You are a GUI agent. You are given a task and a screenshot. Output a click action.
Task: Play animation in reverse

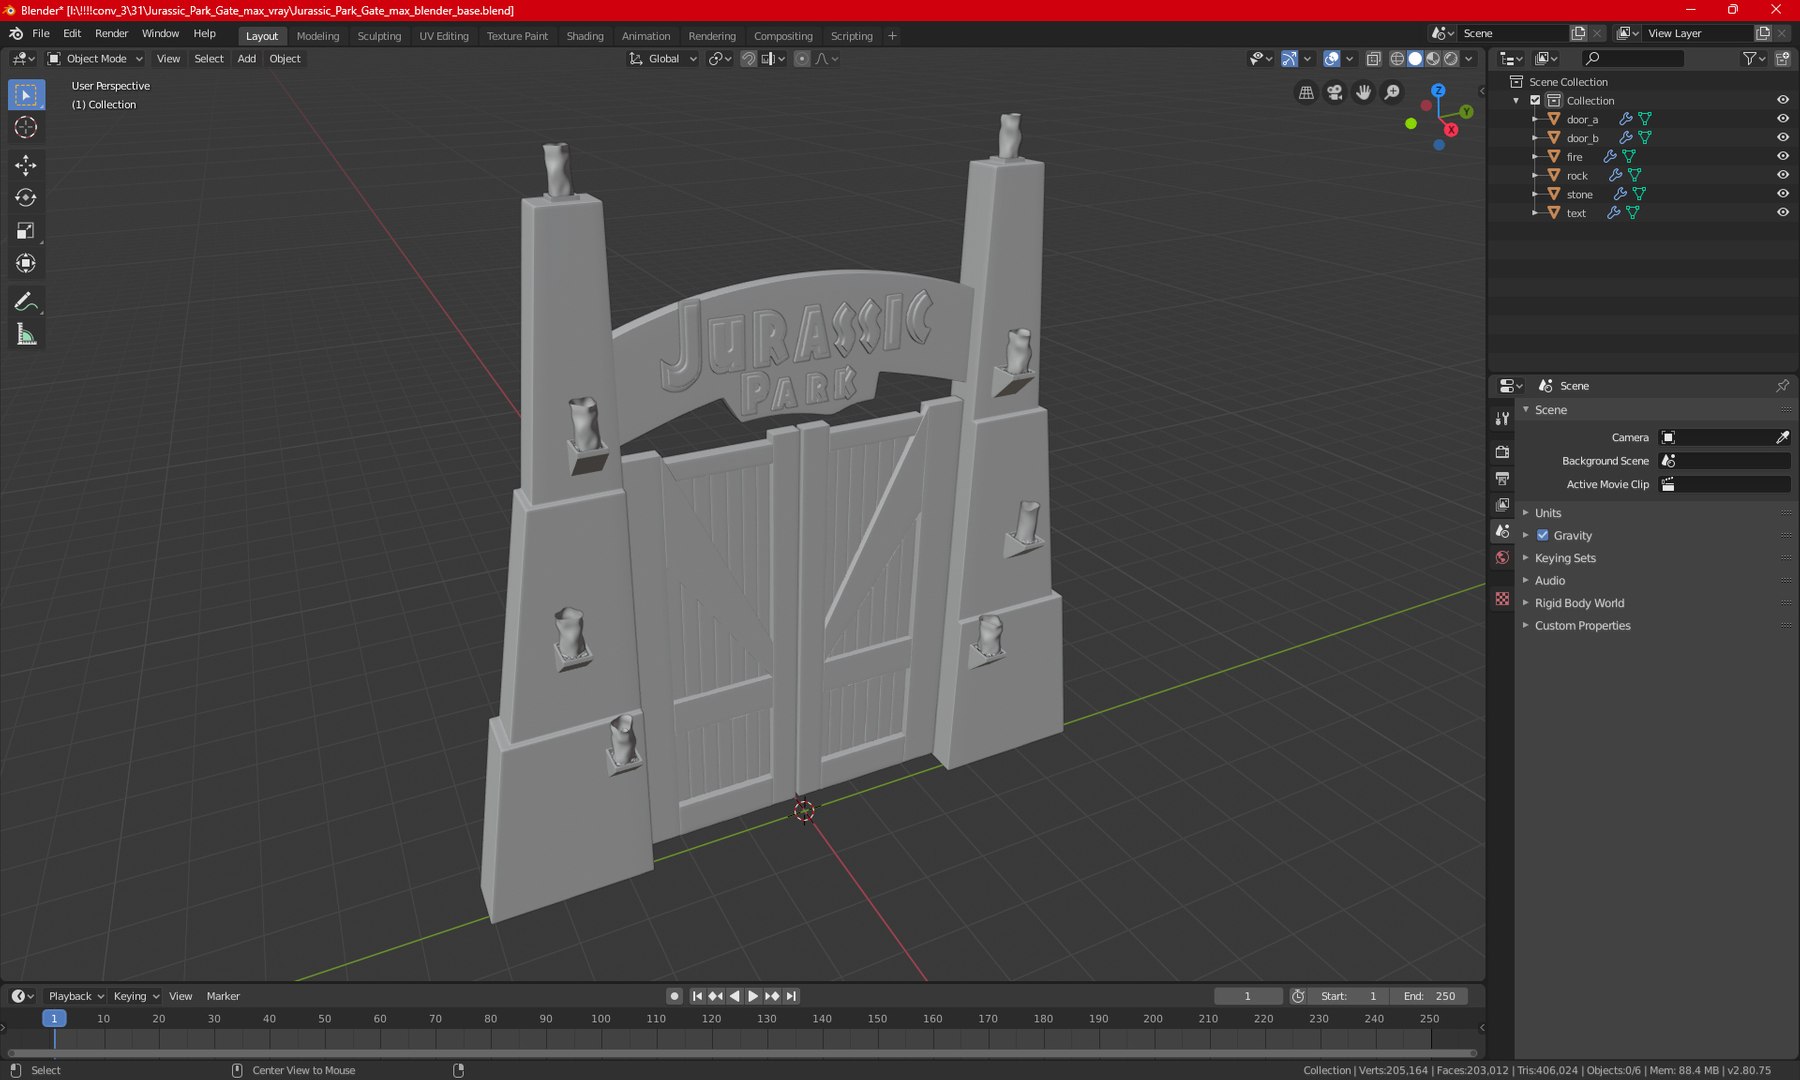tap(735, 996)
